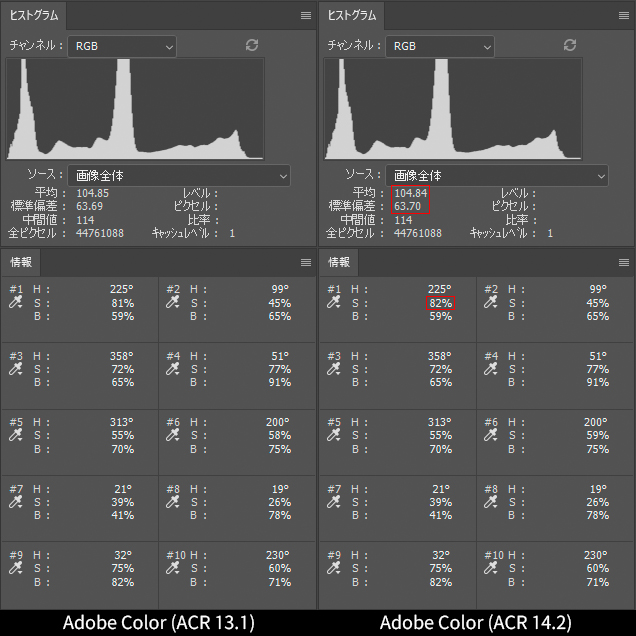Refresh right histogram with uncached data
636x636 pixels.
click(570, 45)
